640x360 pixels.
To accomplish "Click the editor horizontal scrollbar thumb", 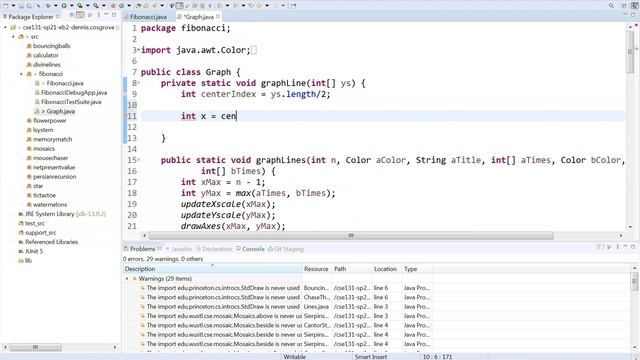I will [351, 236].
